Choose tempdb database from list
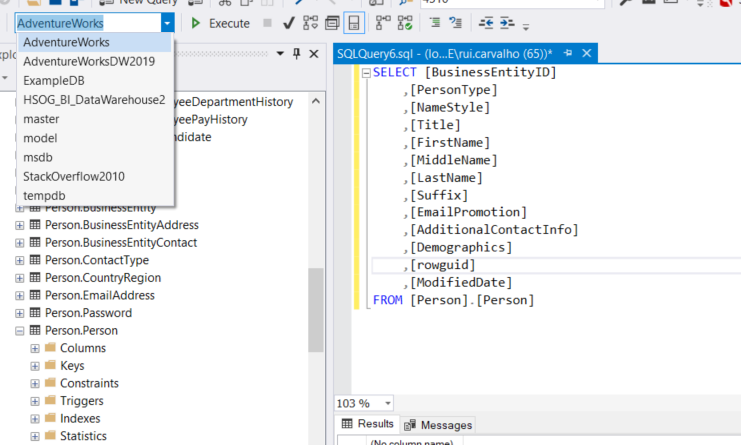Image resolution: width=741 pixels, height=445 pixels. coord(95,196)
